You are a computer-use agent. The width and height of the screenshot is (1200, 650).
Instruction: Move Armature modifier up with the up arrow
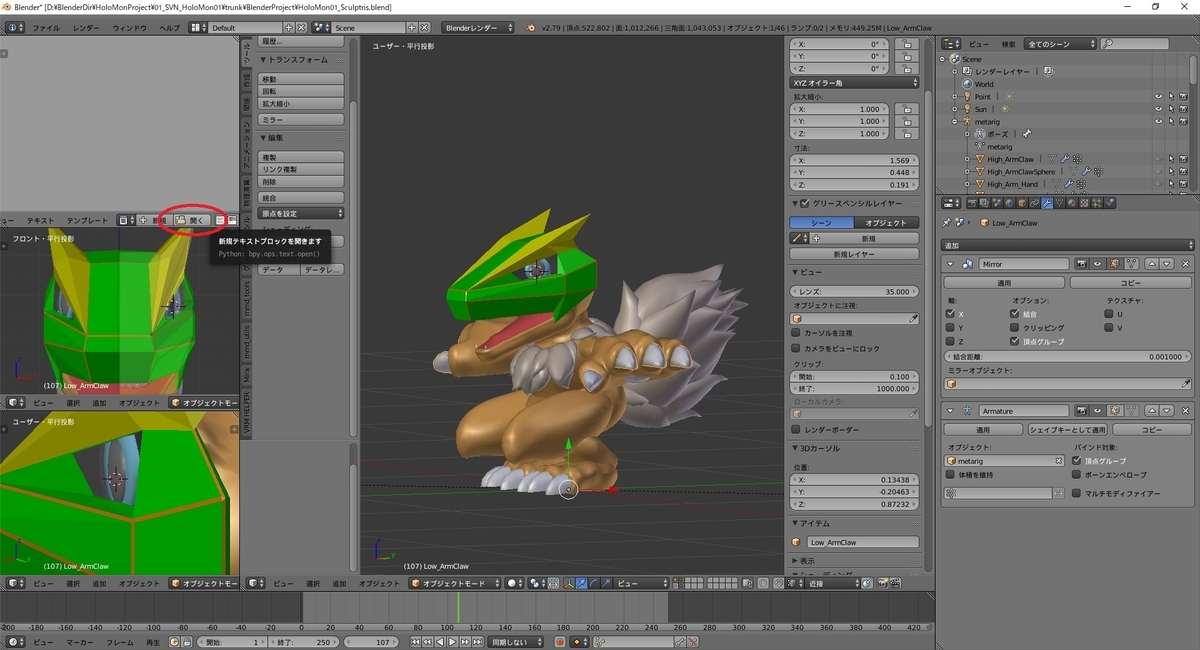pyautogui.click(x=1153, y=411)
